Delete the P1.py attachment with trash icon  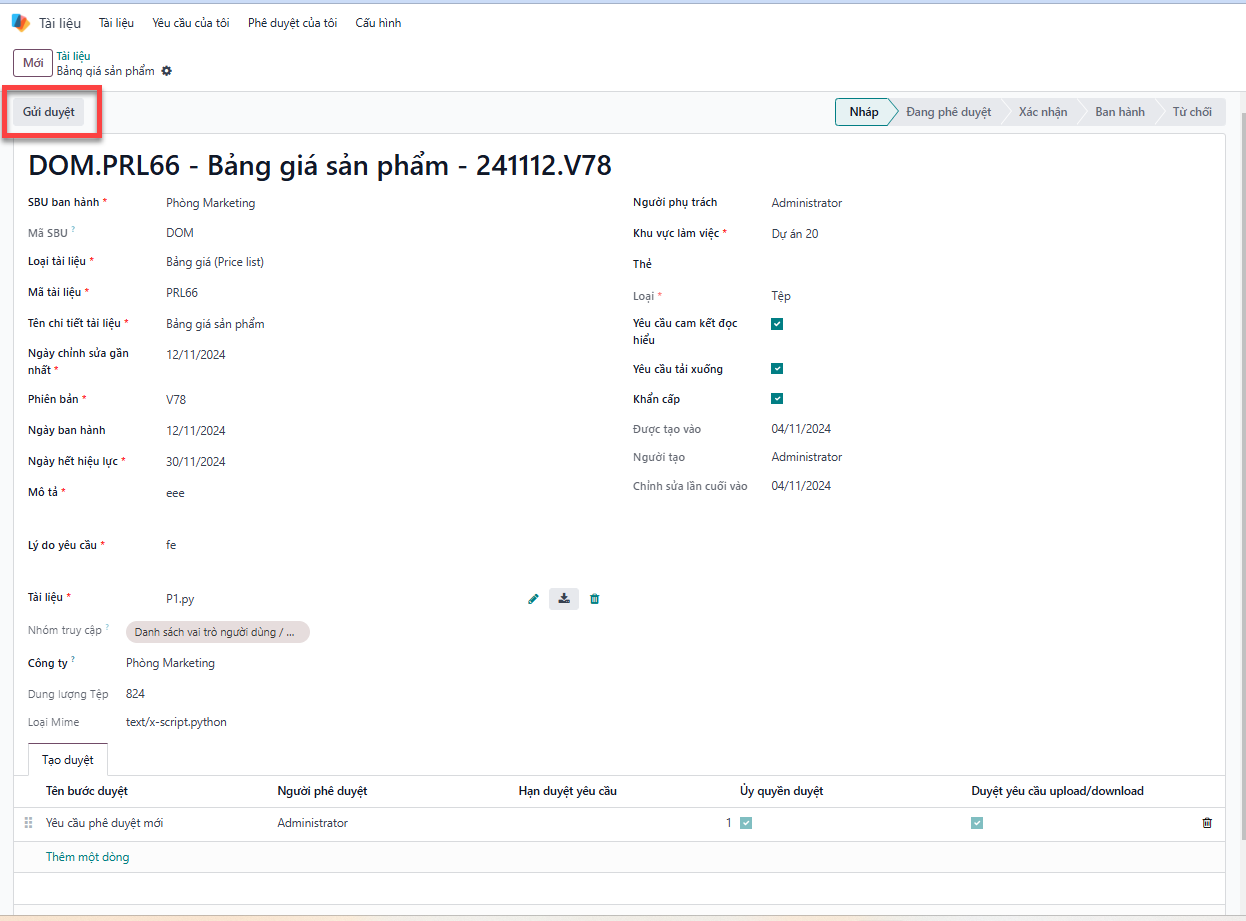pyautogui.click(x=595, y=599)
